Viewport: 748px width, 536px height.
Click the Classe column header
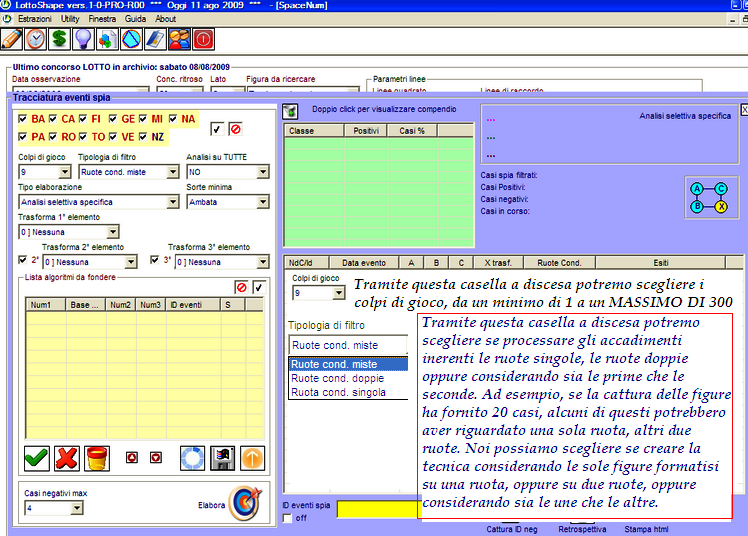pyautogui.click(x=314, y=130)
